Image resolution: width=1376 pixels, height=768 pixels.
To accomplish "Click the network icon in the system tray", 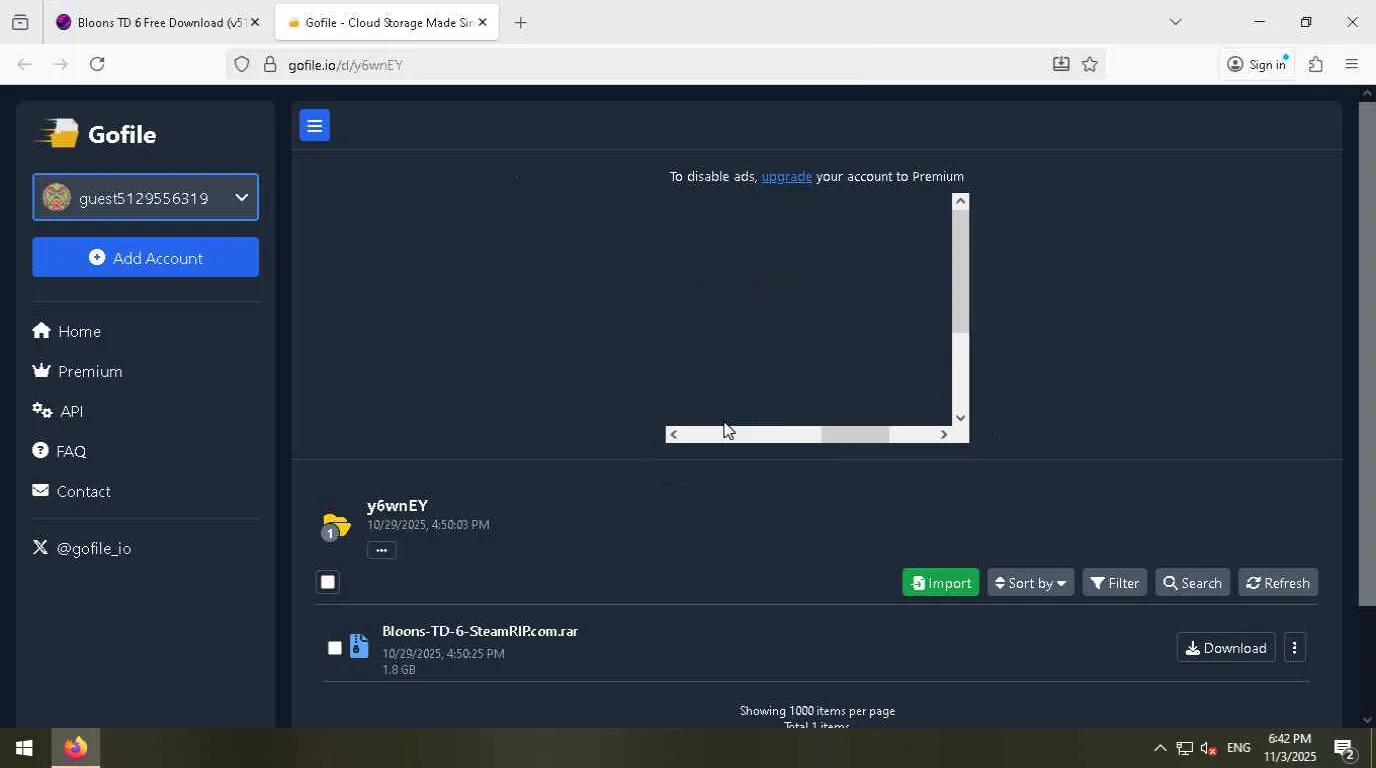I will [1185, 748].
